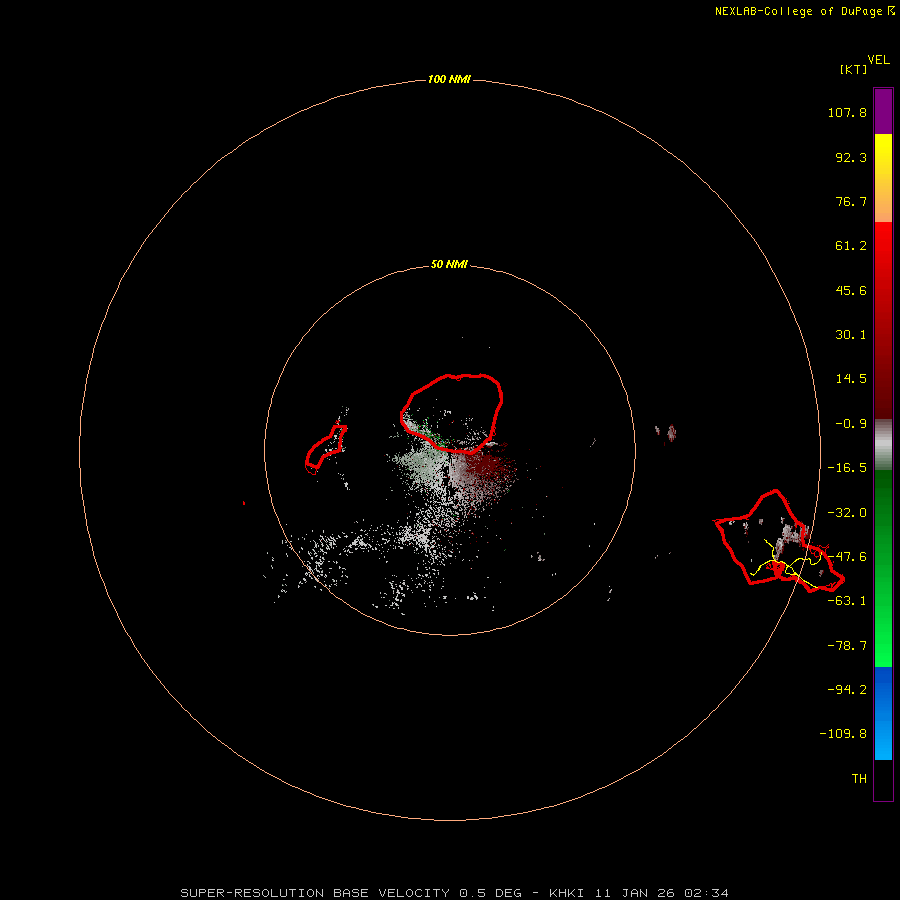The image size is (900, 900).
Task: Click the blue segment of the color bar
Action: (x=883, y=713)
